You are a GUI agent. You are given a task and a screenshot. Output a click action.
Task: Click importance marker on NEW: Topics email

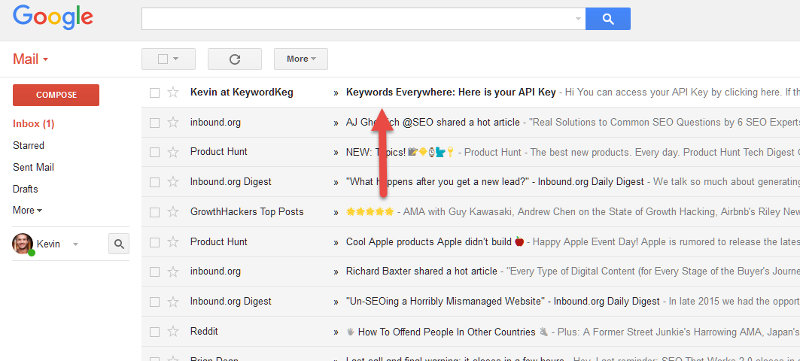pyautogui.click(x=336, y=152)
